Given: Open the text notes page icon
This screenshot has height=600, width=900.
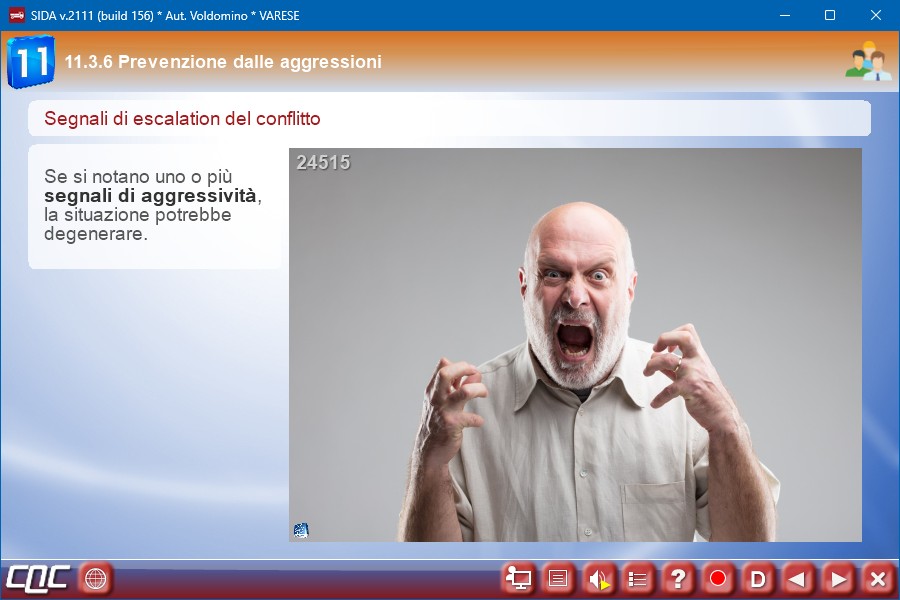Looking at the screenshot, I should pyautogui.click(x=558, y=578).
